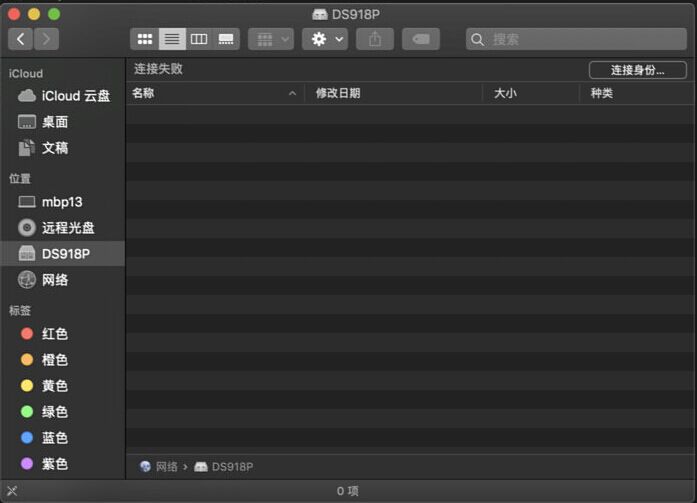Viewport: 697px width, 503px height.
Task: Click the document icon beside 文稿
Action: [27, 148]
